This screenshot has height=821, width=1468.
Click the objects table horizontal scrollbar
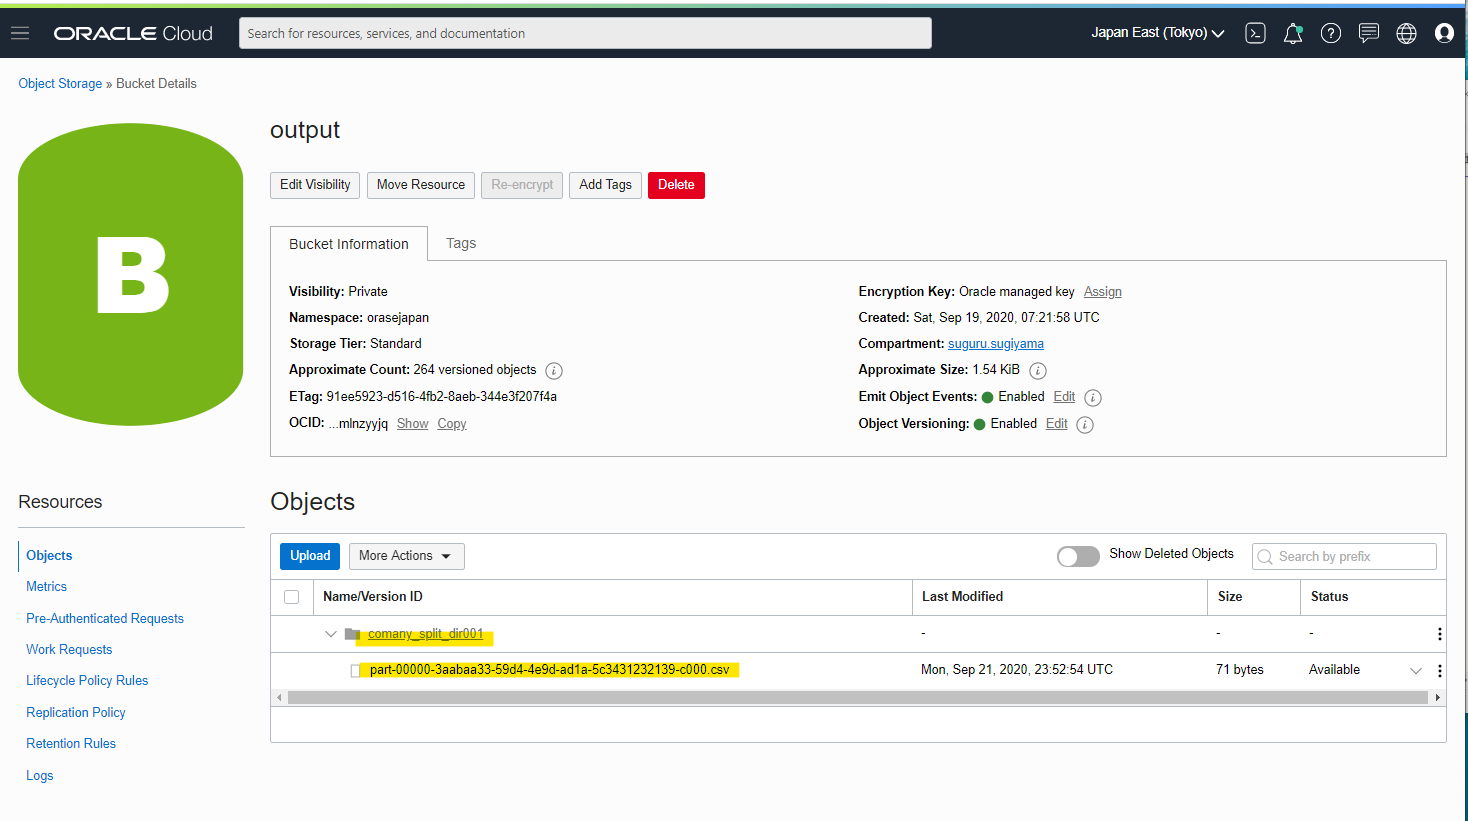click(x=858, y=698)
